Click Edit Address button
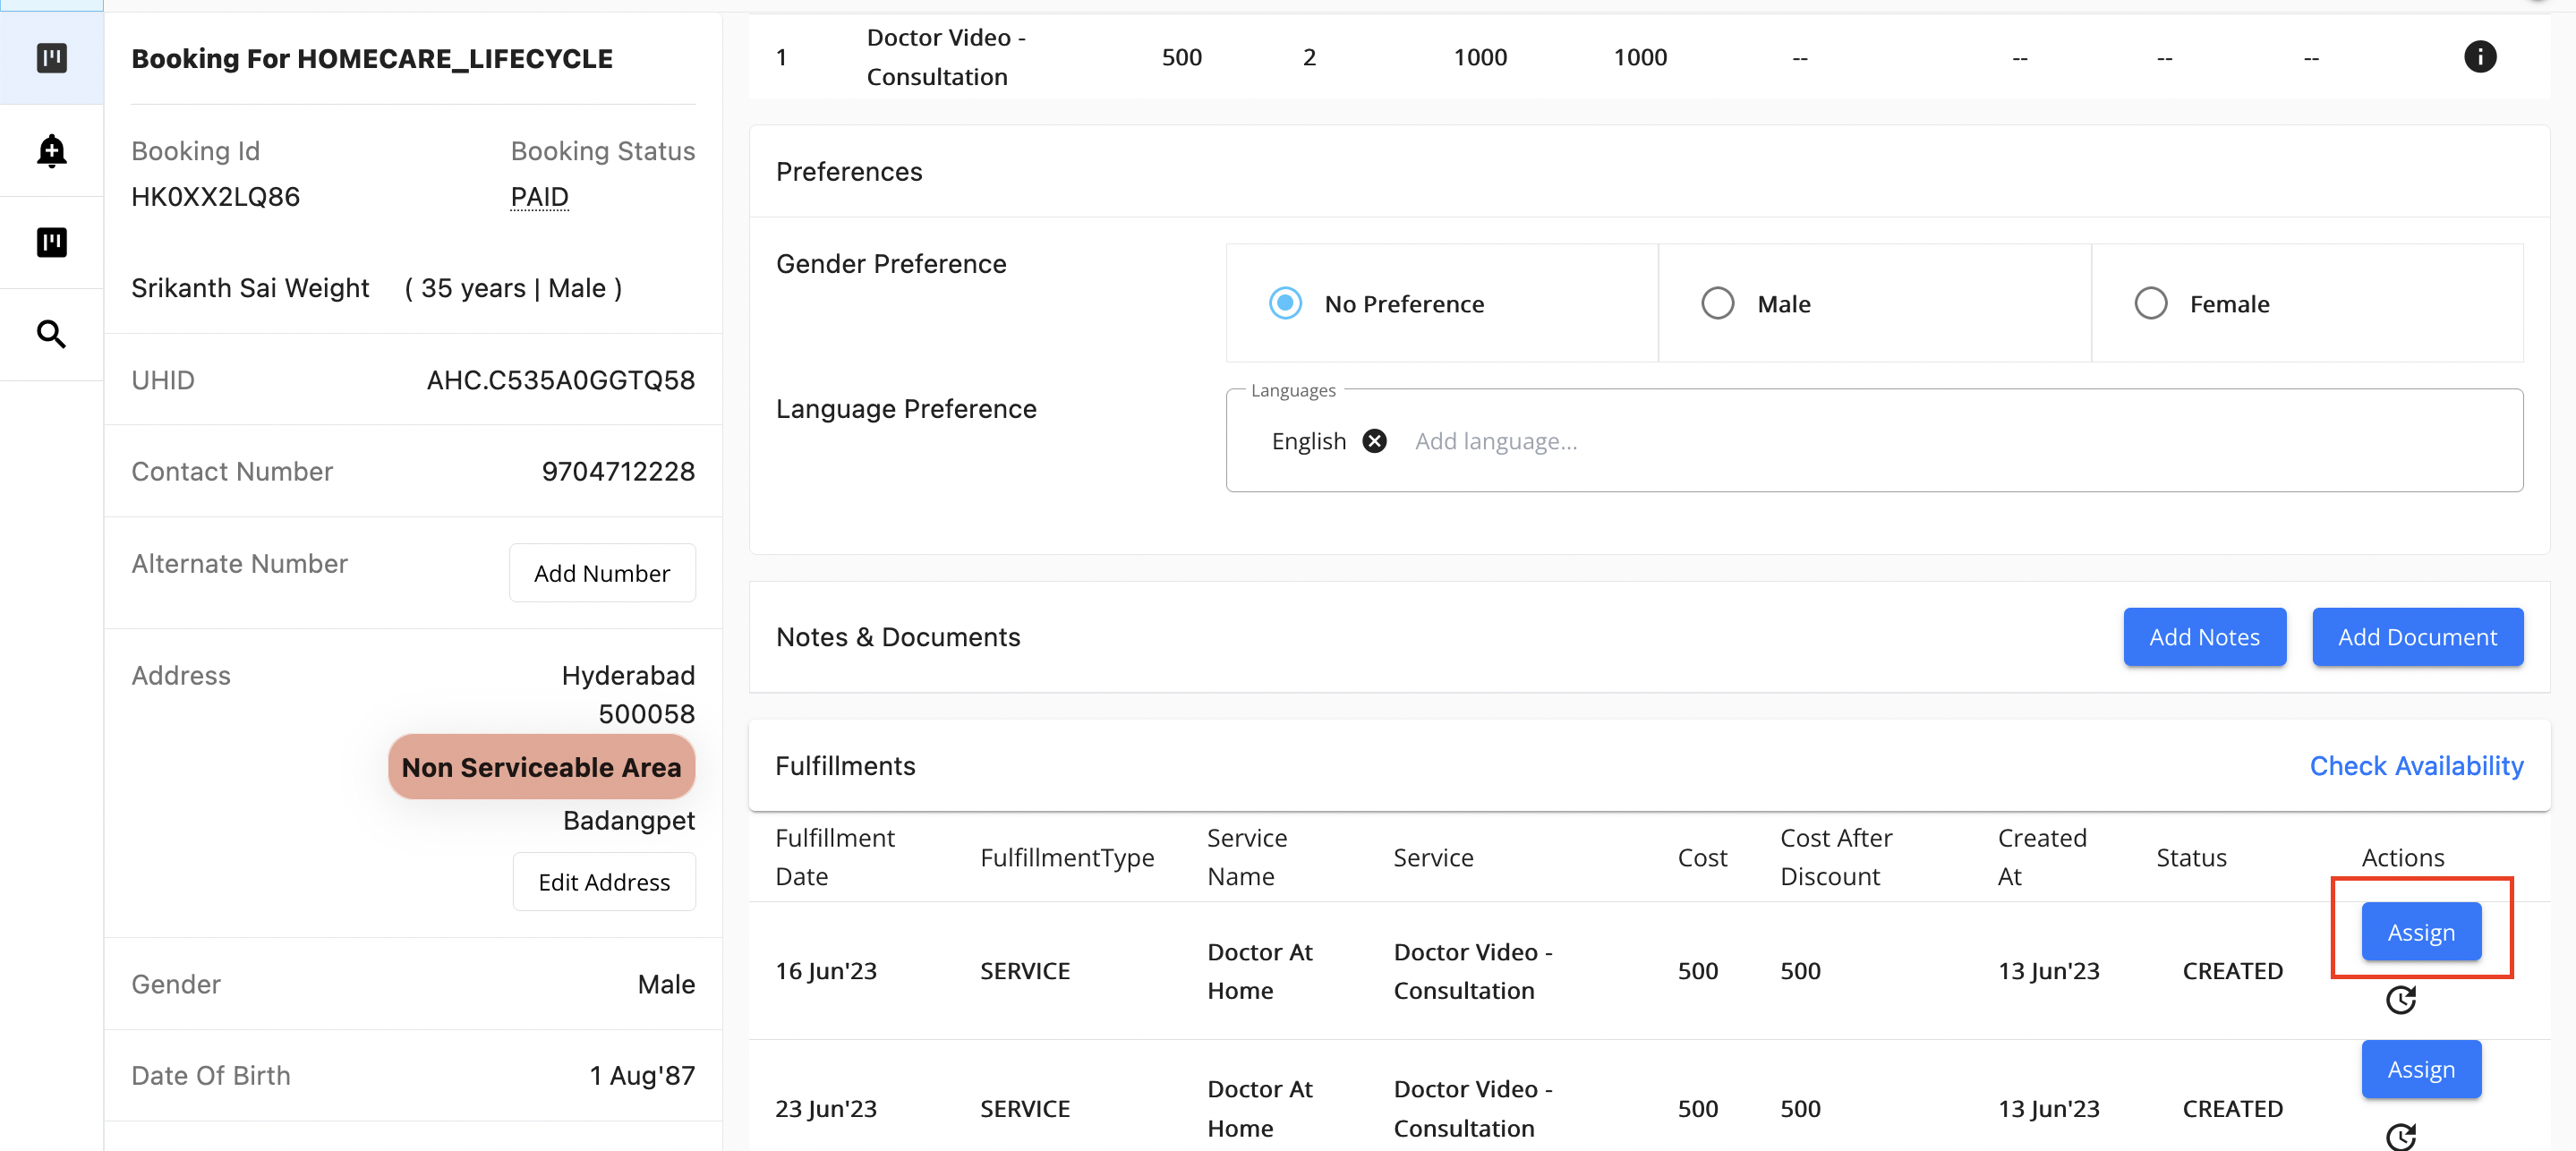The height and width of the screenshot is (1151, 2576). coord(604,882)
